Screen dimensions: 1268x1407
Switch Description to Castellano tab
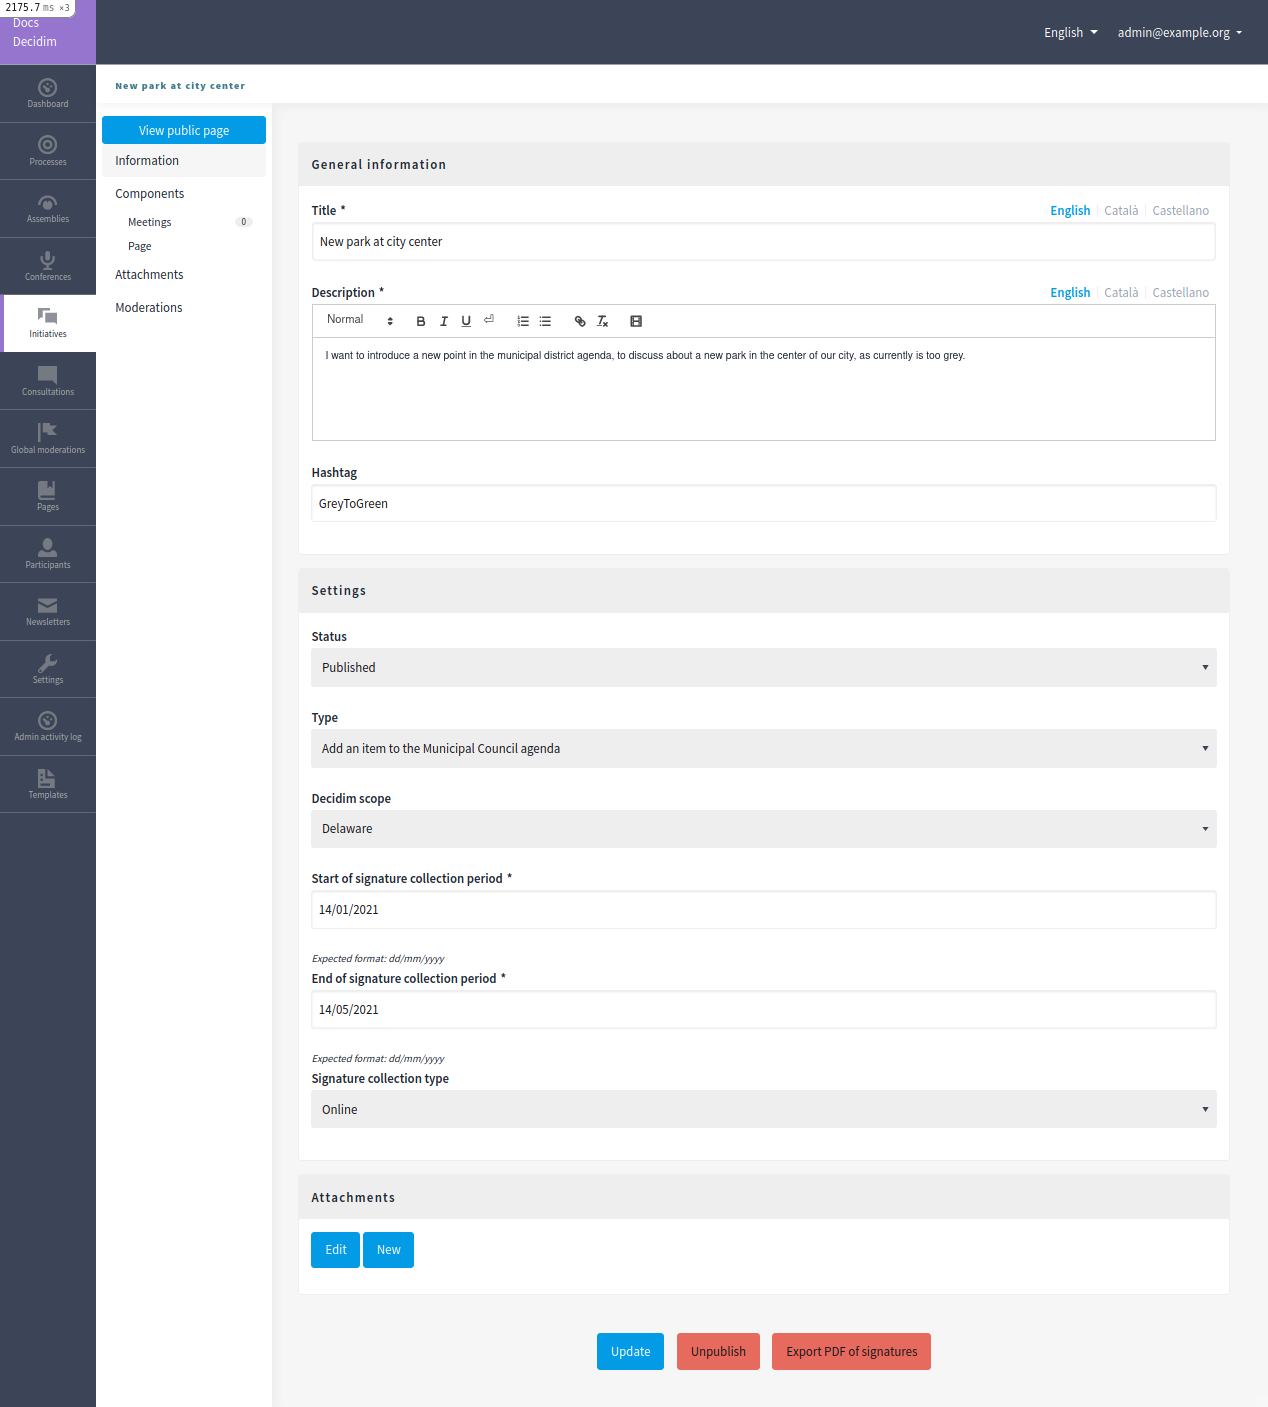click(x=1180, y=292)
